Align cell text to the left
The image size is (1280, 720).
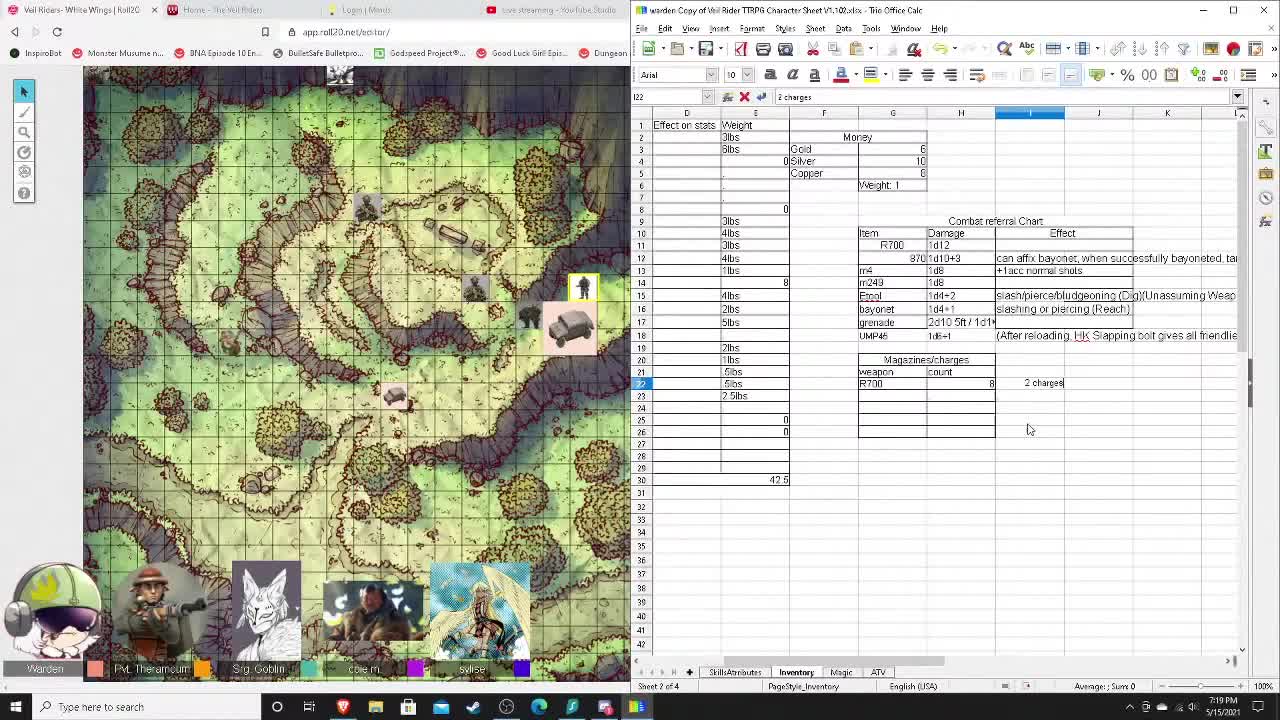904,74
